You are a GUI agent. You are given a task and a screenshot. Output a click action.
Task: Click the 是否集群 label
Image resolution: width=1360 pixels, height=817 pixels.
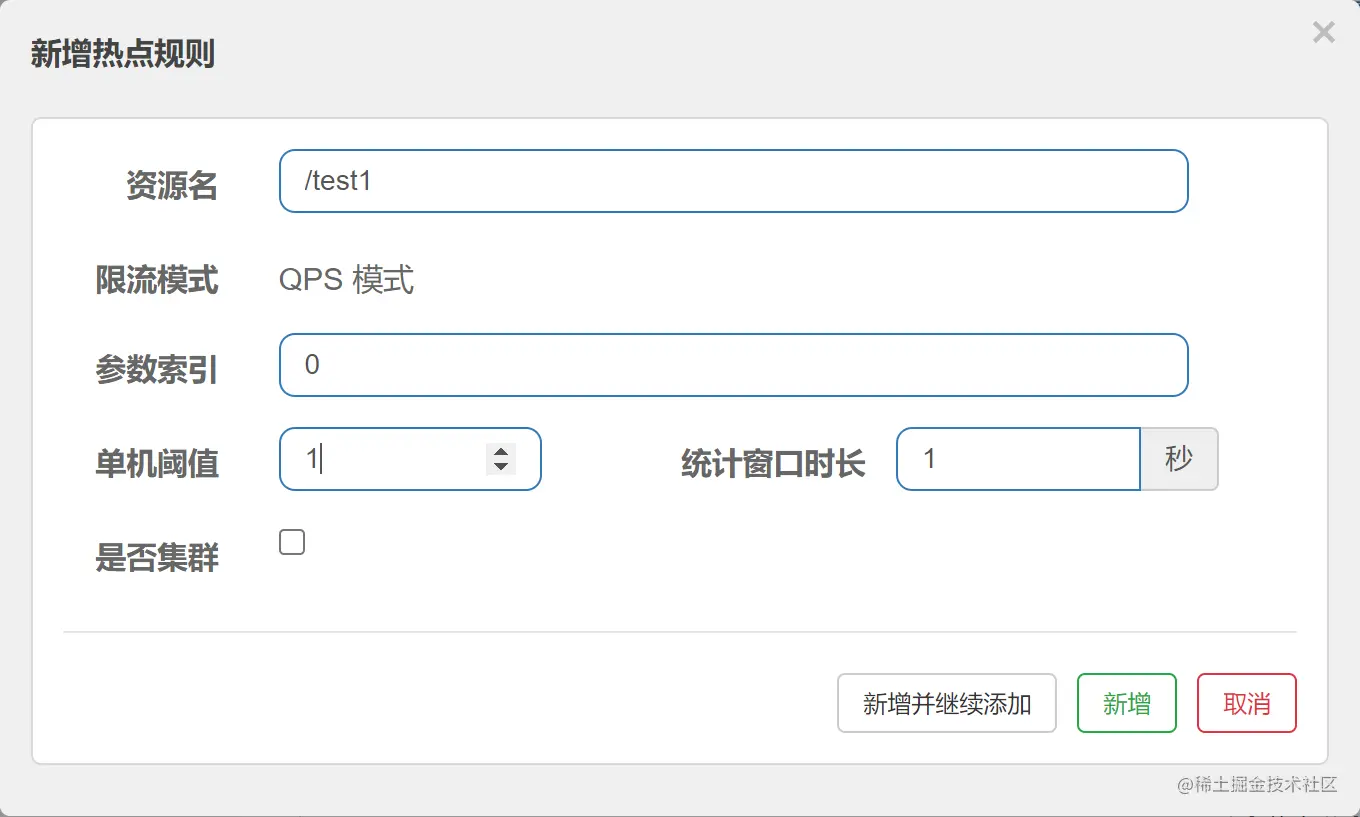click(157, 558)
